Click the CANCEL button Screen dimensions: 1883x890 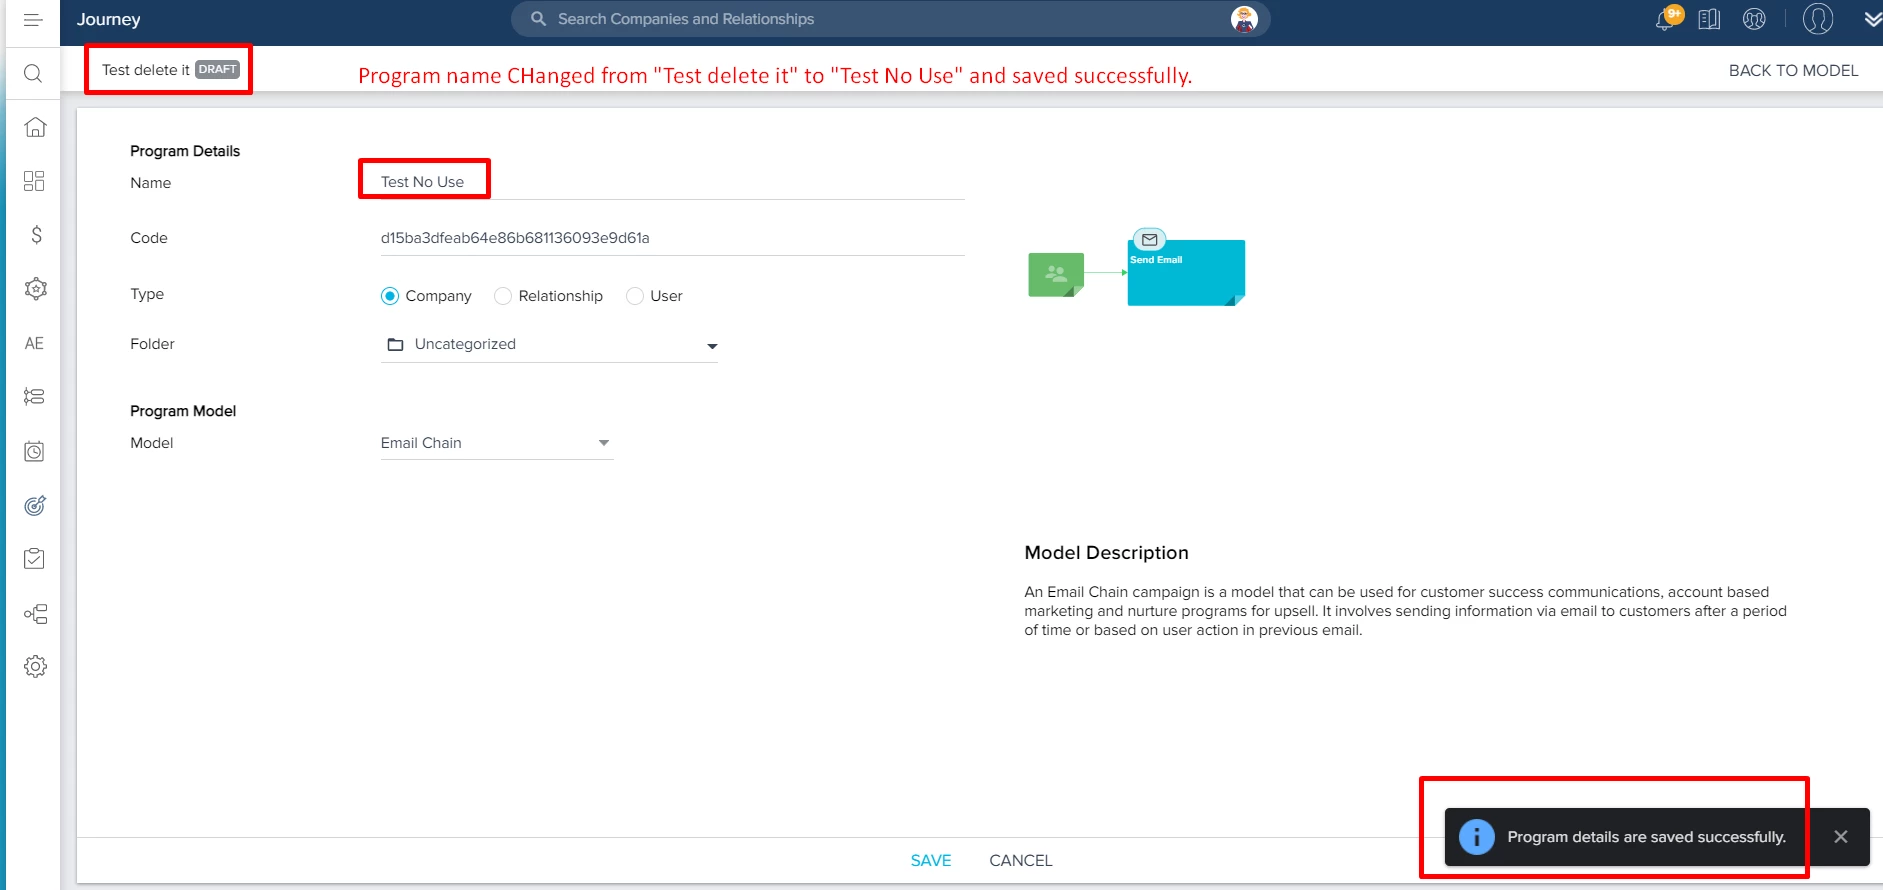coord(1021,860)
